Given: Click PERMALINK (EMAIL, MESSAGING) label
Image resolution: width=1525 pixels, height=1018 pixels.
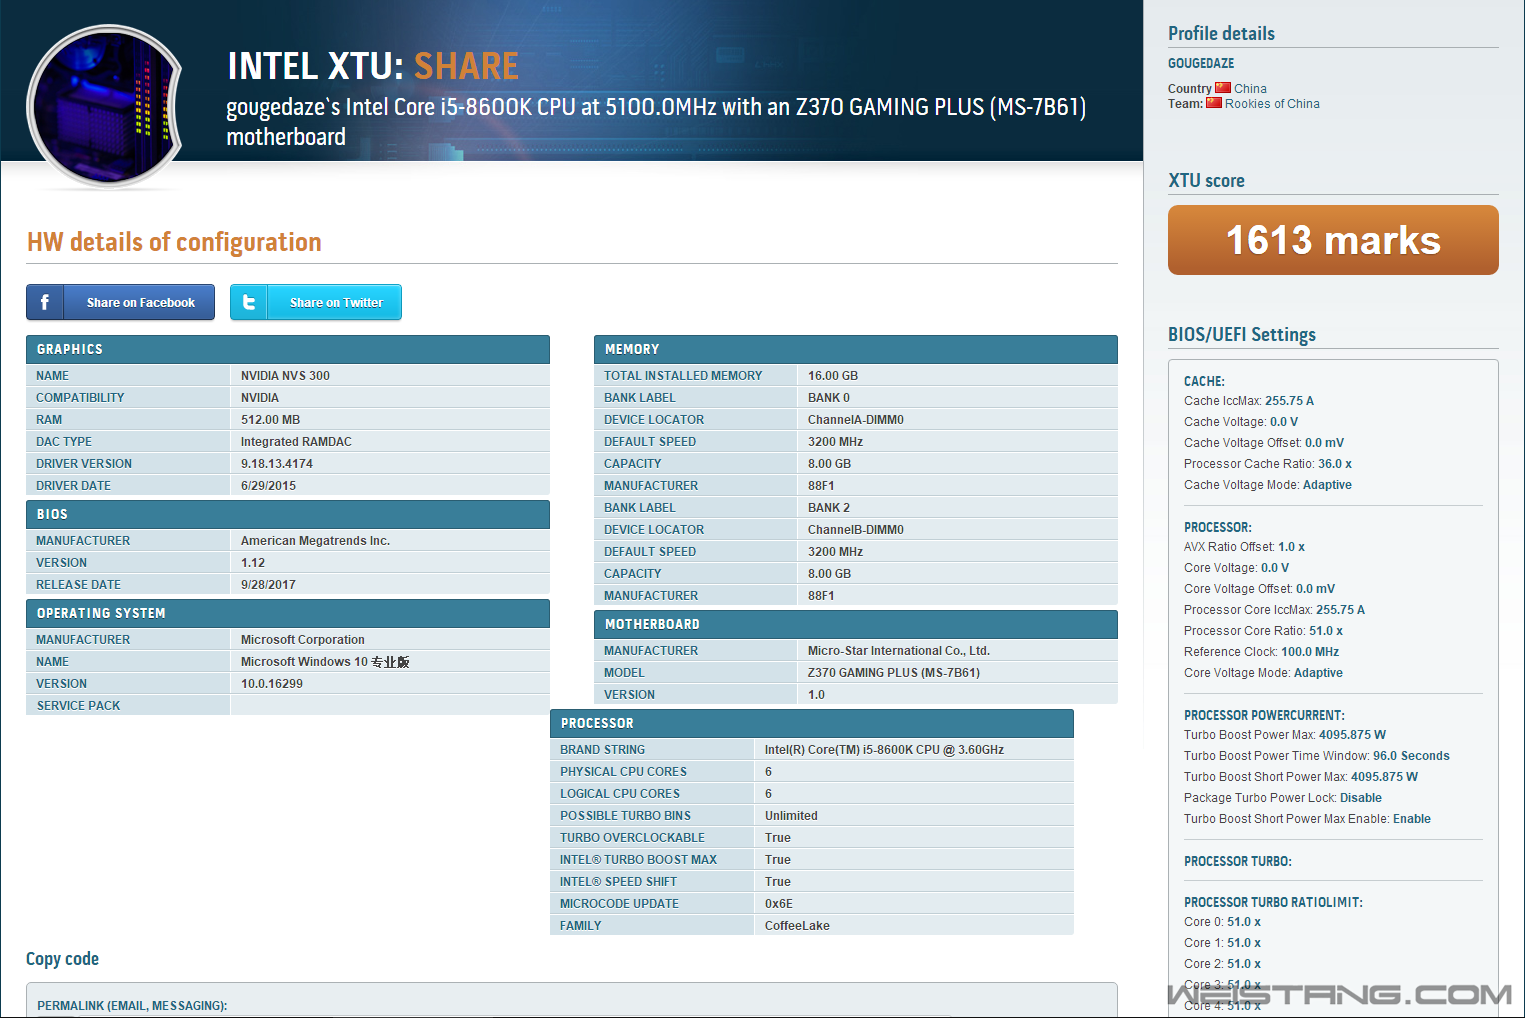Looking at the screenshot, I should 132,1006.
